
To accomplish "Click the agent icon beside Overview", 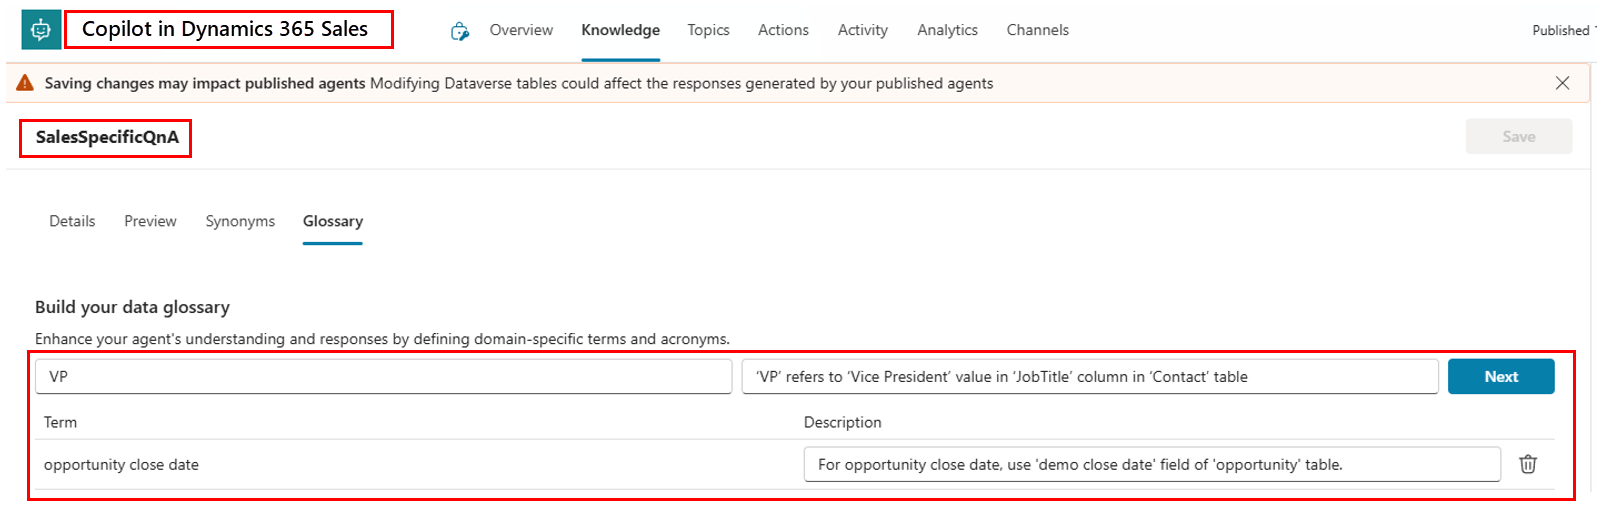I will (x=460, y=31).
